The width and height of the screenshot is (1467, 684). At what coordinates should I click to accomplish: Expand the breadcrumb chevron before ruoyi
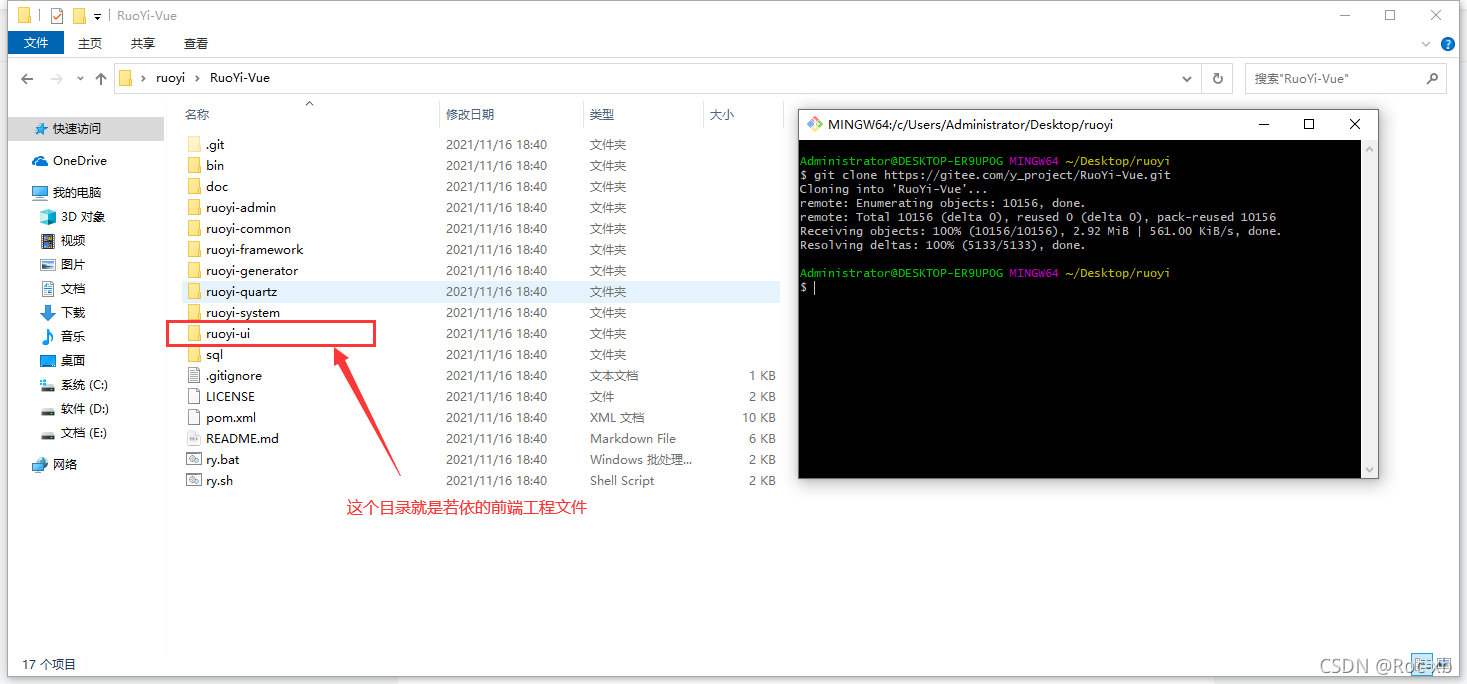pos(144,78)
